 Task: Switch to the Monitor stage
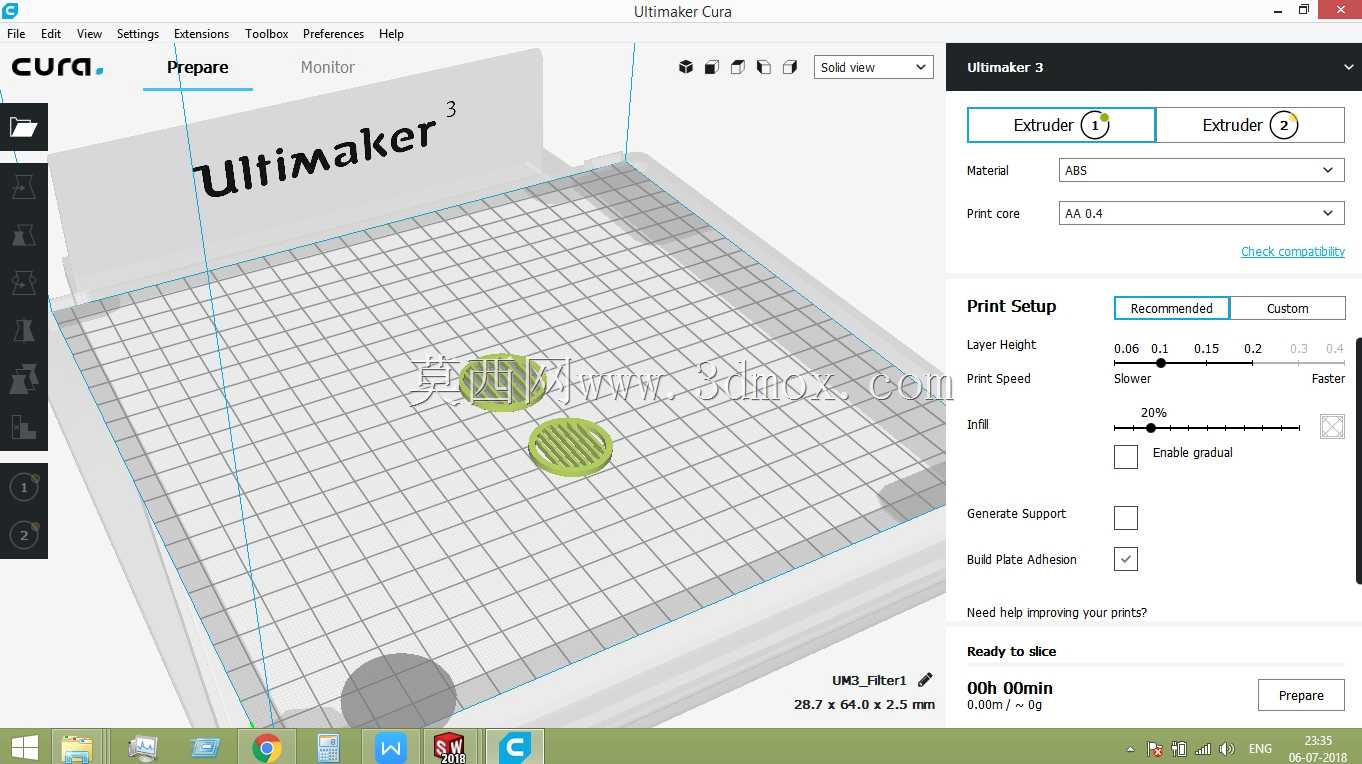point(328,67)
